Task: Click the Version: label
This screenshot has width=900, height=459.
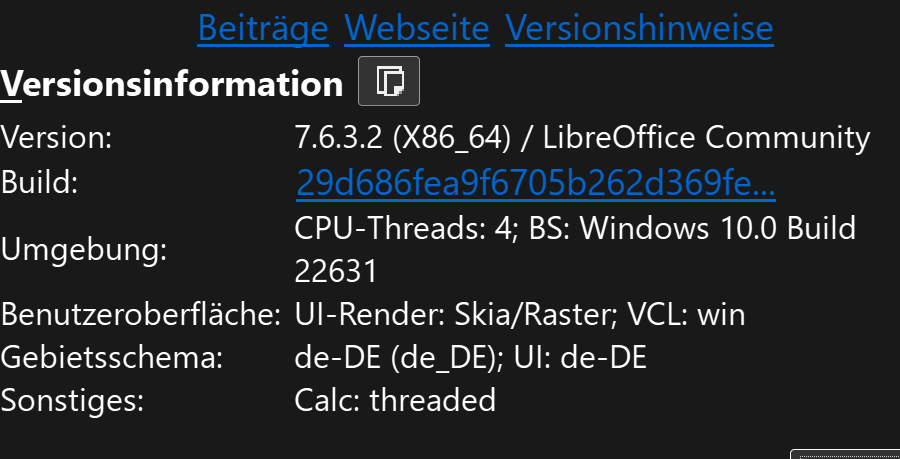Action: (x=56, y=138)
